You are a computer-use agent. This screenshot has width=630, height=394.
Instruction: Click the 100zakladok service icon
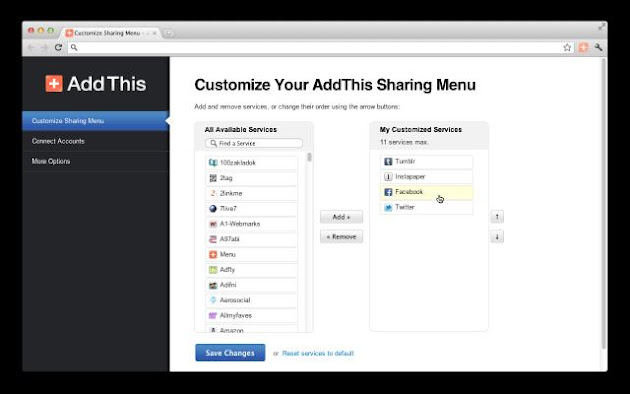213,163
